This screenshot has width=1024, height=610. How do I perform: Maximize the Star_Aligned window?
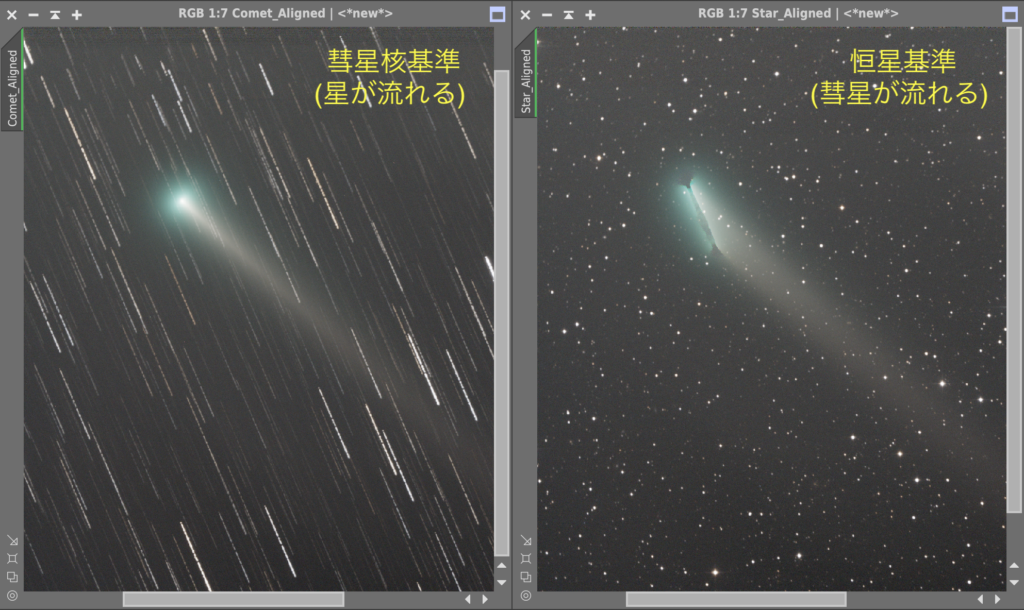click(1010, 14)
